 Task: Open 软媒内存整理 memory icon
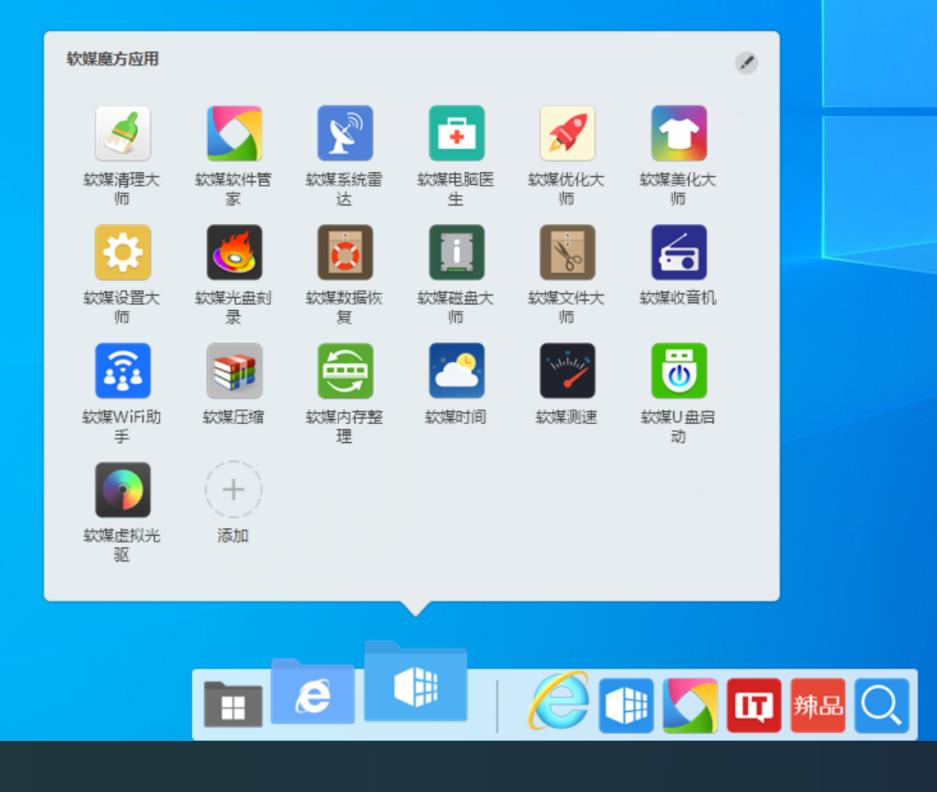(345, 371)
